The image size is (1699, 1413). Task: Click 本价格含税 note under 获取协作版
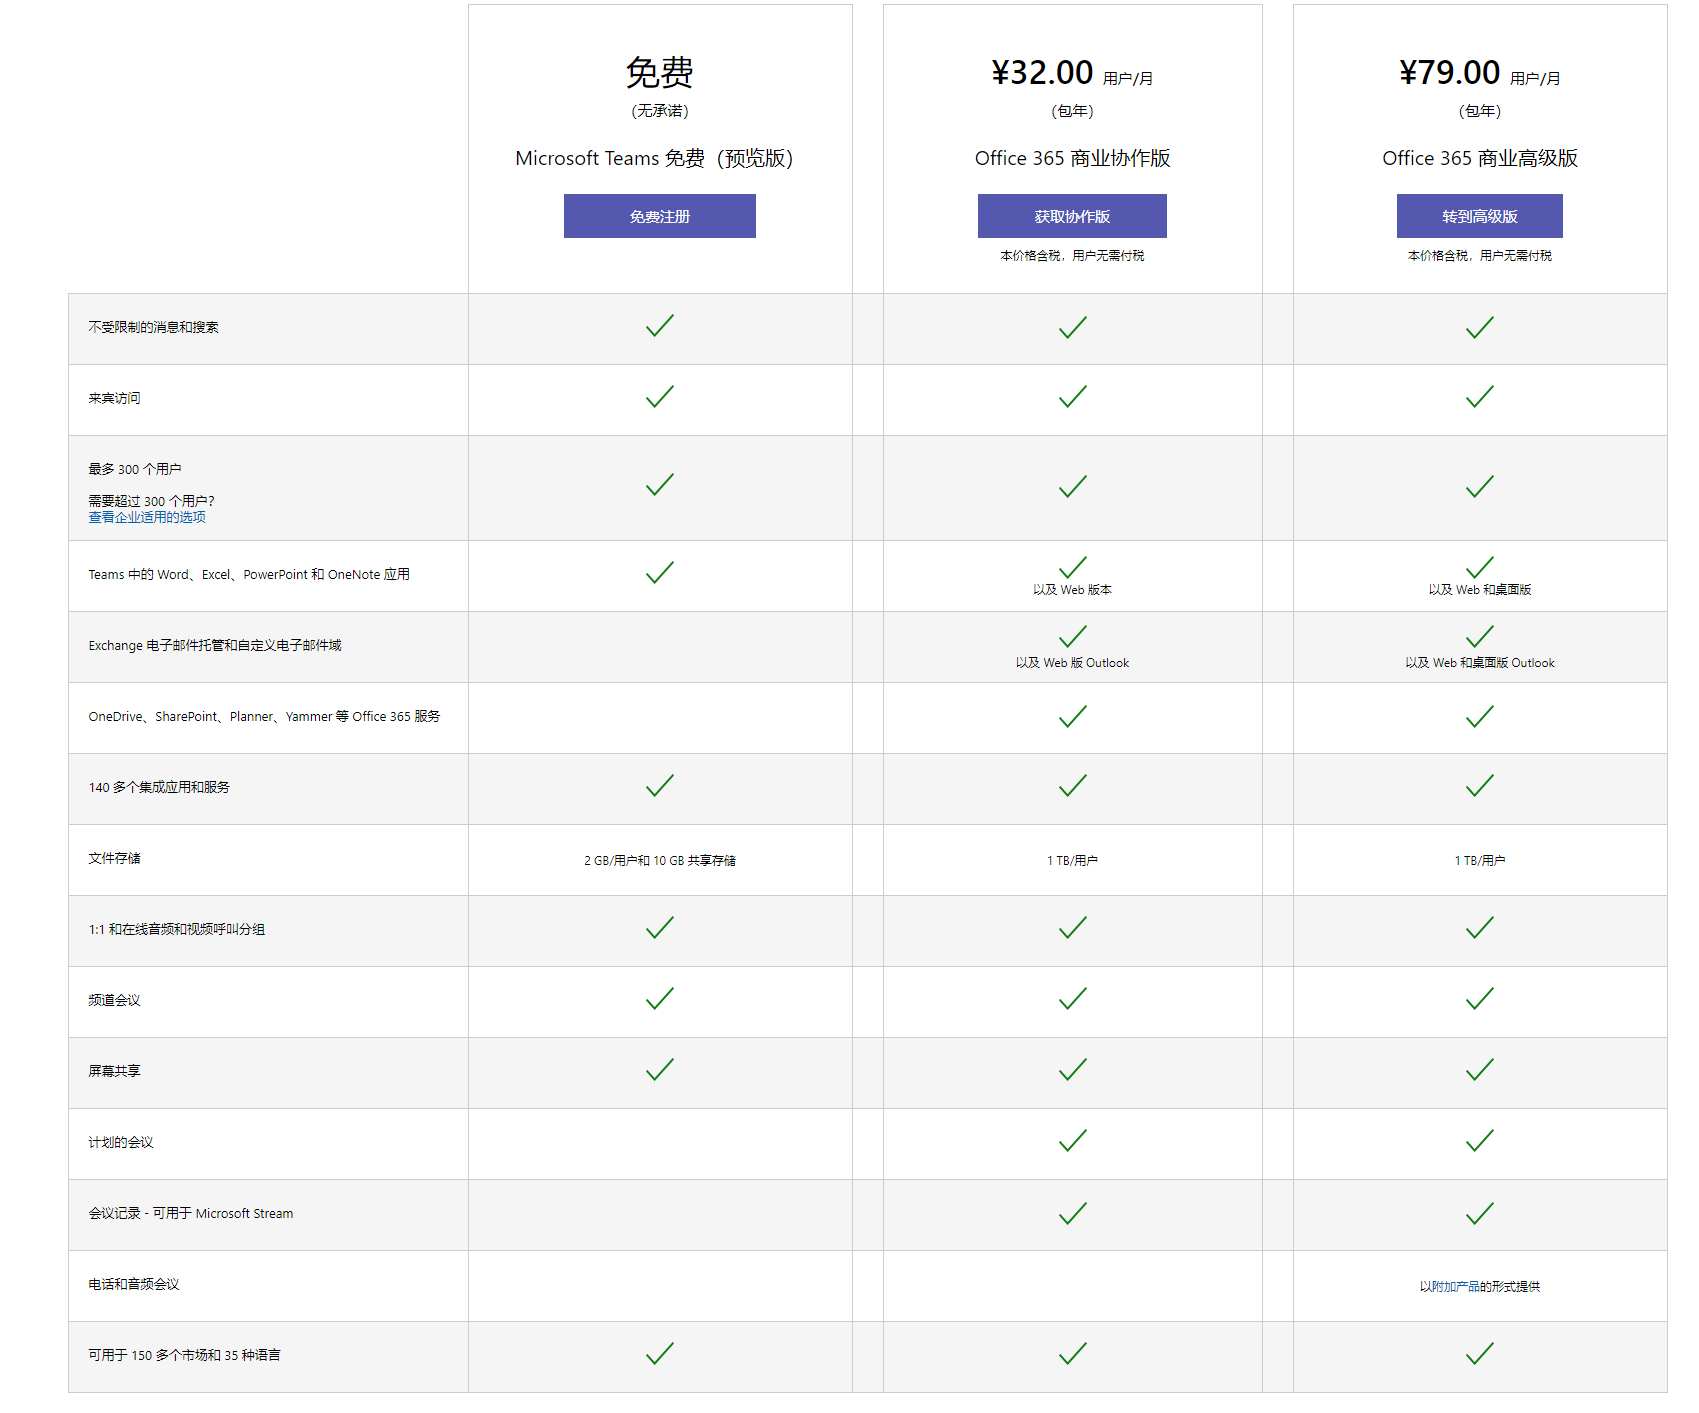1072,256
